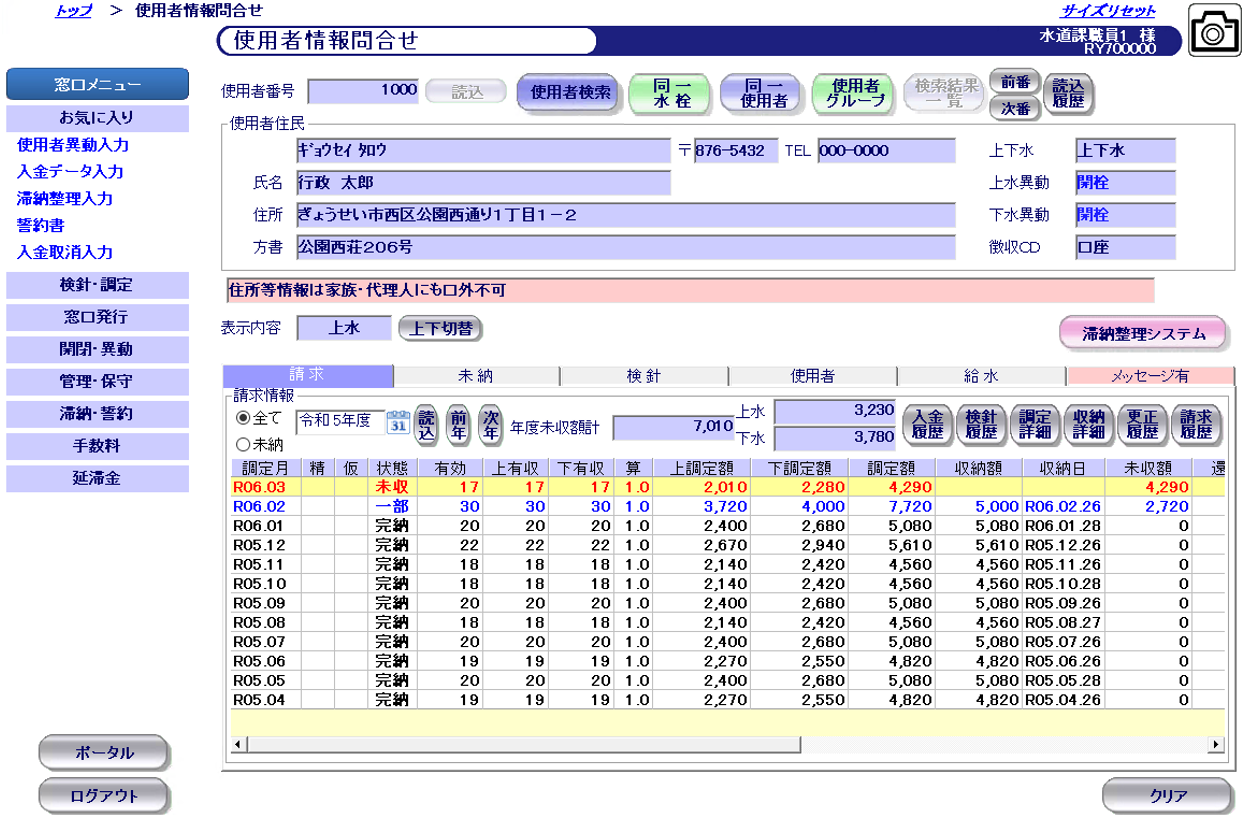Click the ログアウト button
1247x816 pixels.
click(x=103, y=796)
